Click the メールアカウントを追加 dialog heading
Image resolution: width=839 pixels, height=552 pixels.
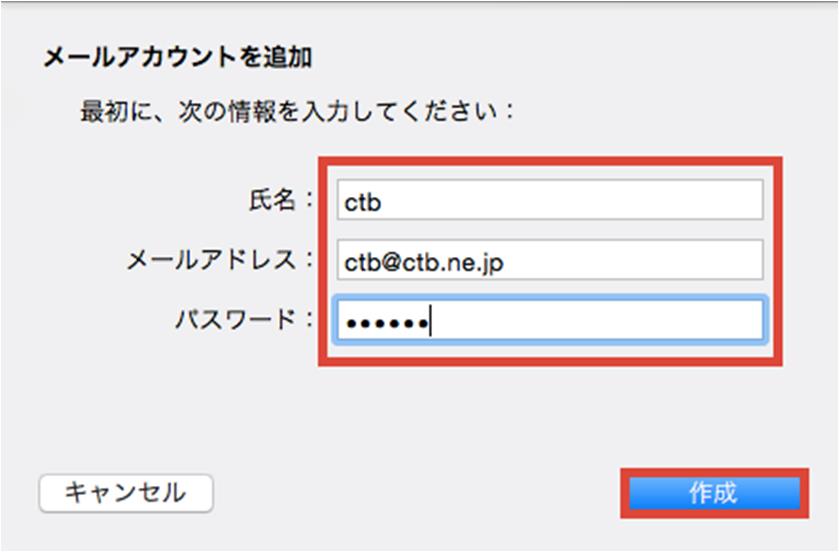(178, 57)
